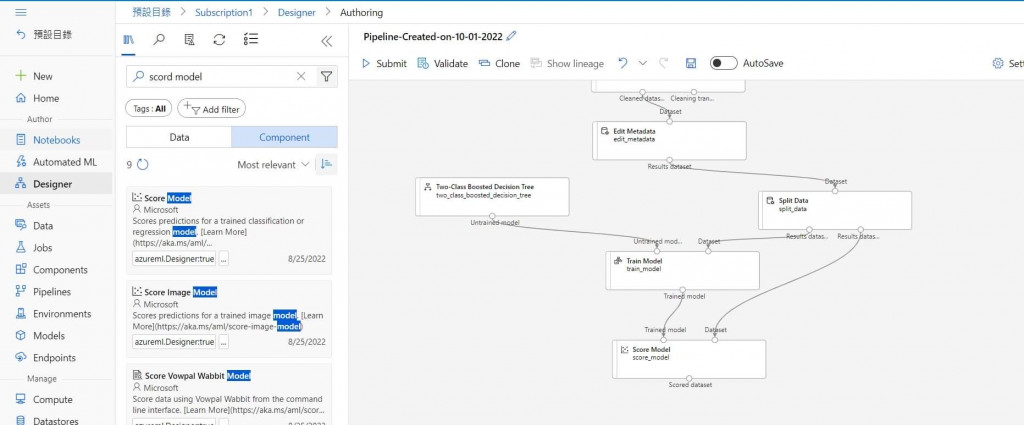Open the checklist panel icon
1024x425 pixels.
tap(250, 39)
